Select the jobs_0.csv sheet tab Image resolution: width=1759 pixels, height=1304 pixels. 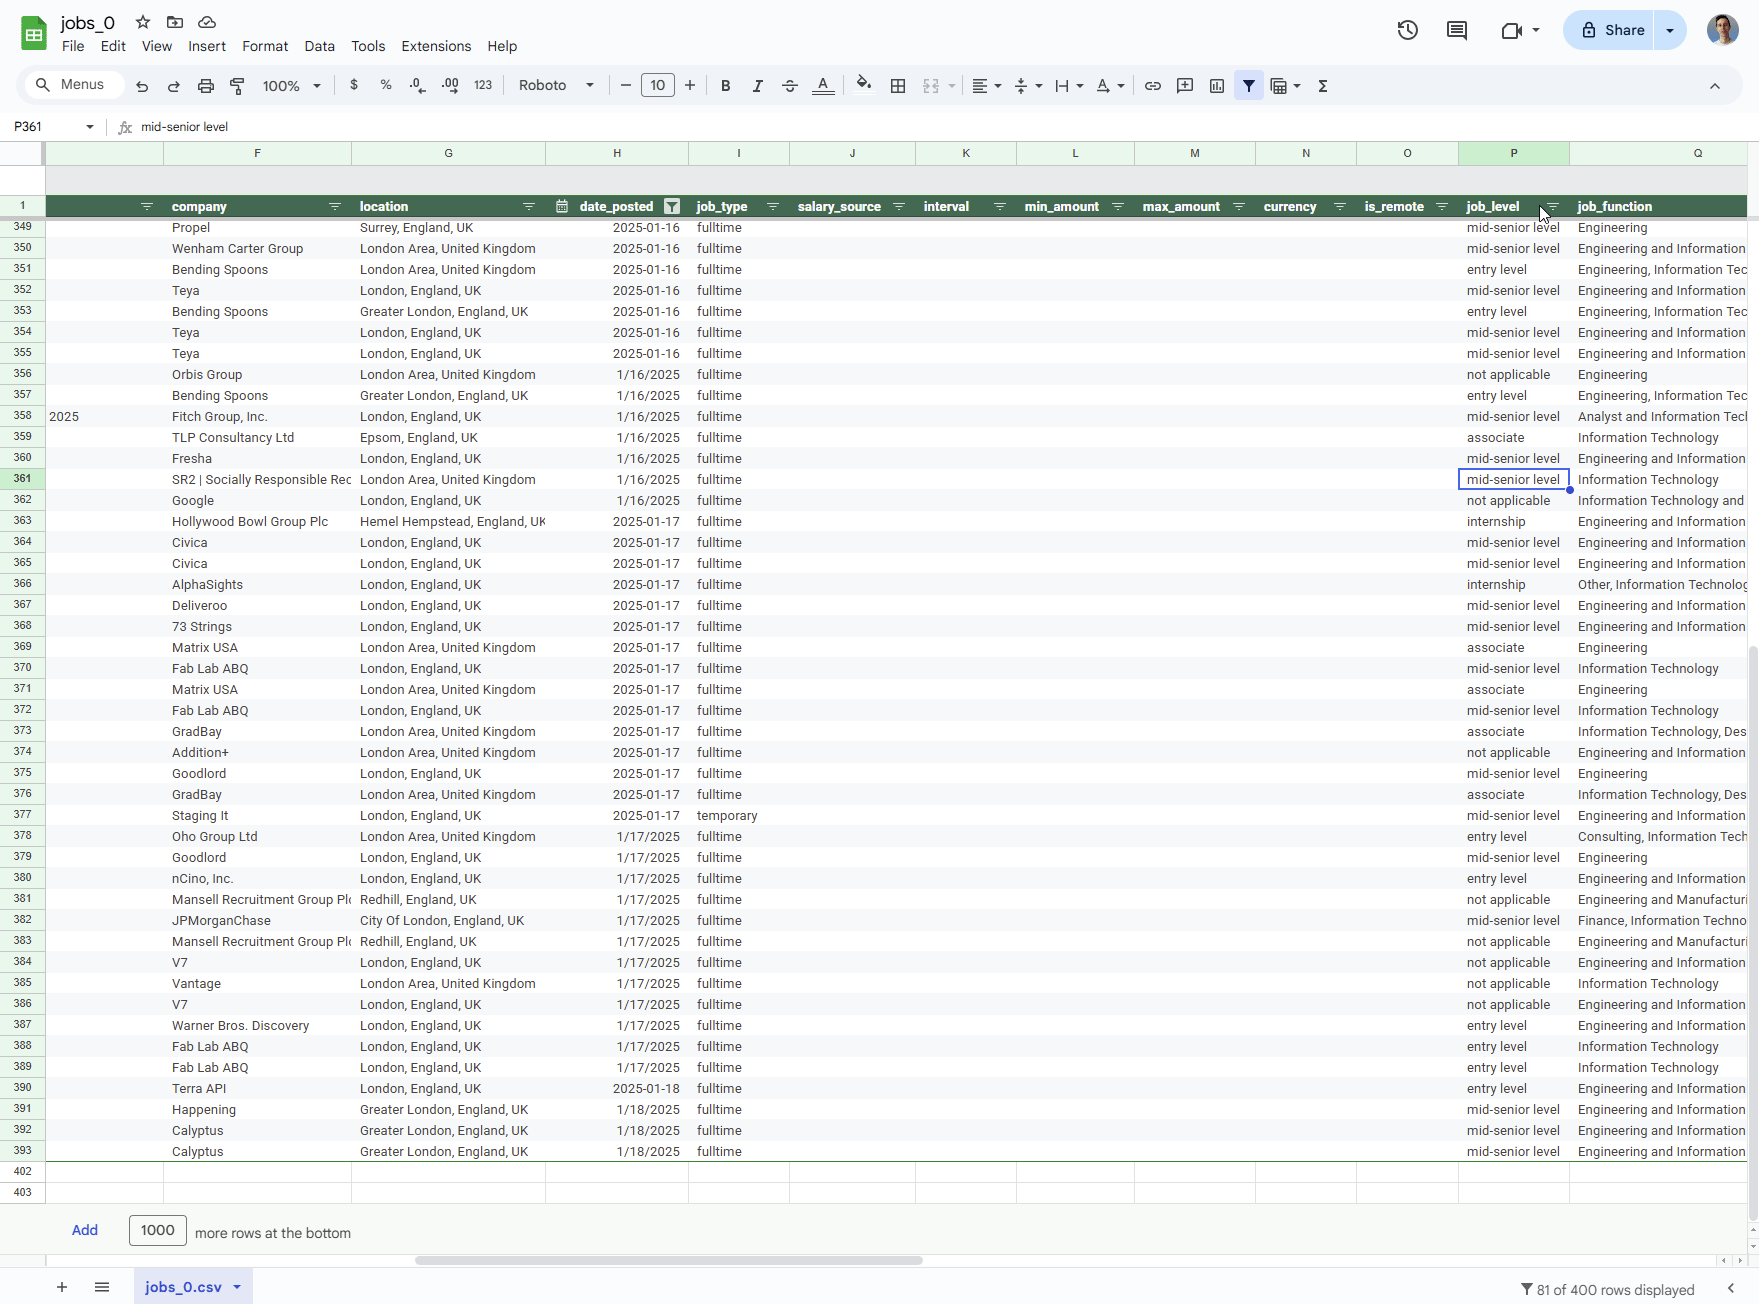pos(184,1287)
